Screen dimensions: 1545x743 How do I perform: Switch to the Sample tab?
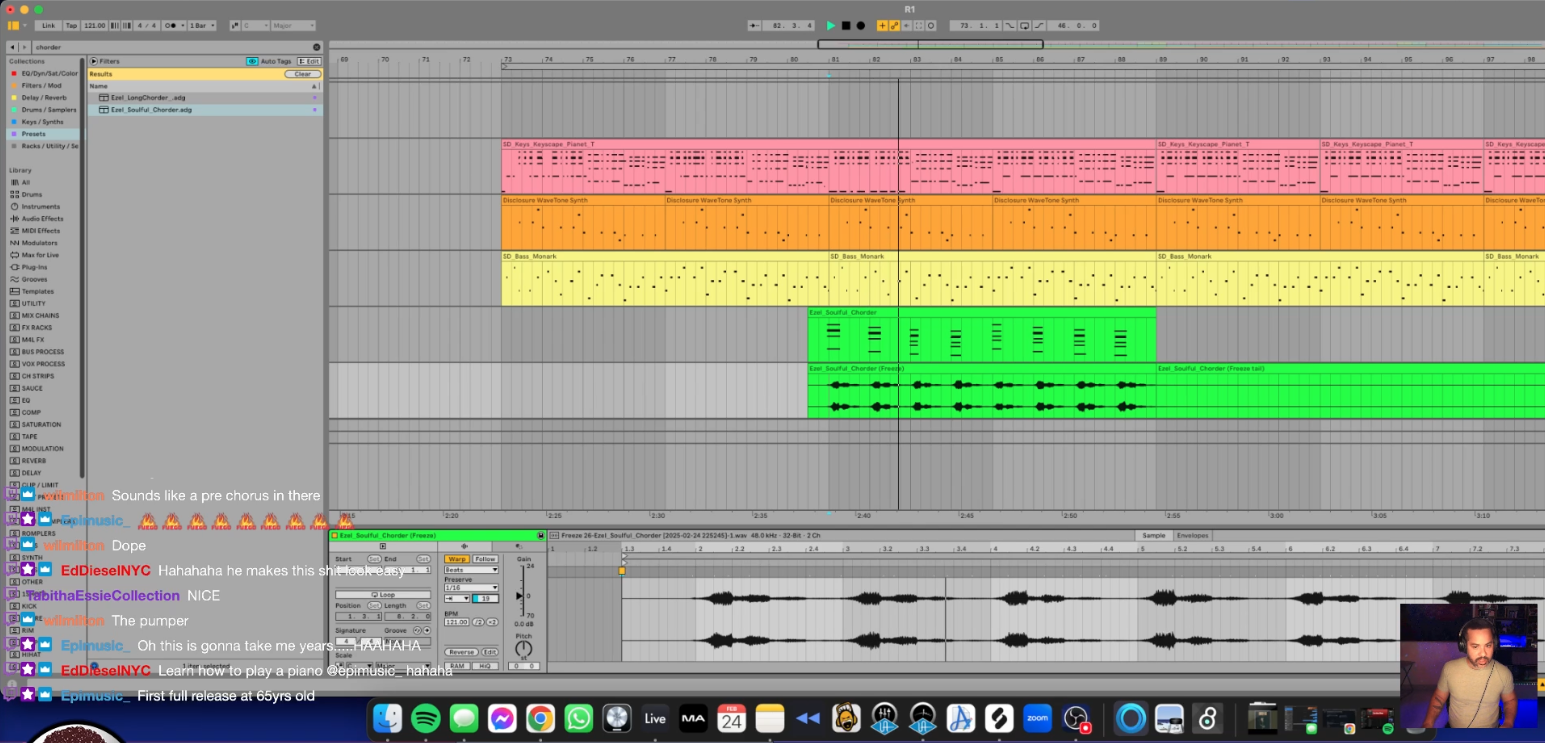click(x=1154, y=535)
